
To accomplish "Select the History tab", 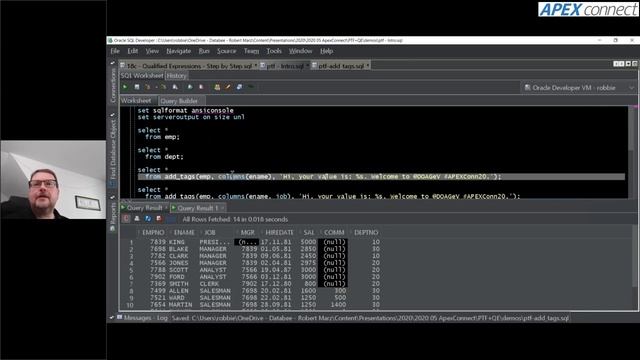I will coord(176,76).
